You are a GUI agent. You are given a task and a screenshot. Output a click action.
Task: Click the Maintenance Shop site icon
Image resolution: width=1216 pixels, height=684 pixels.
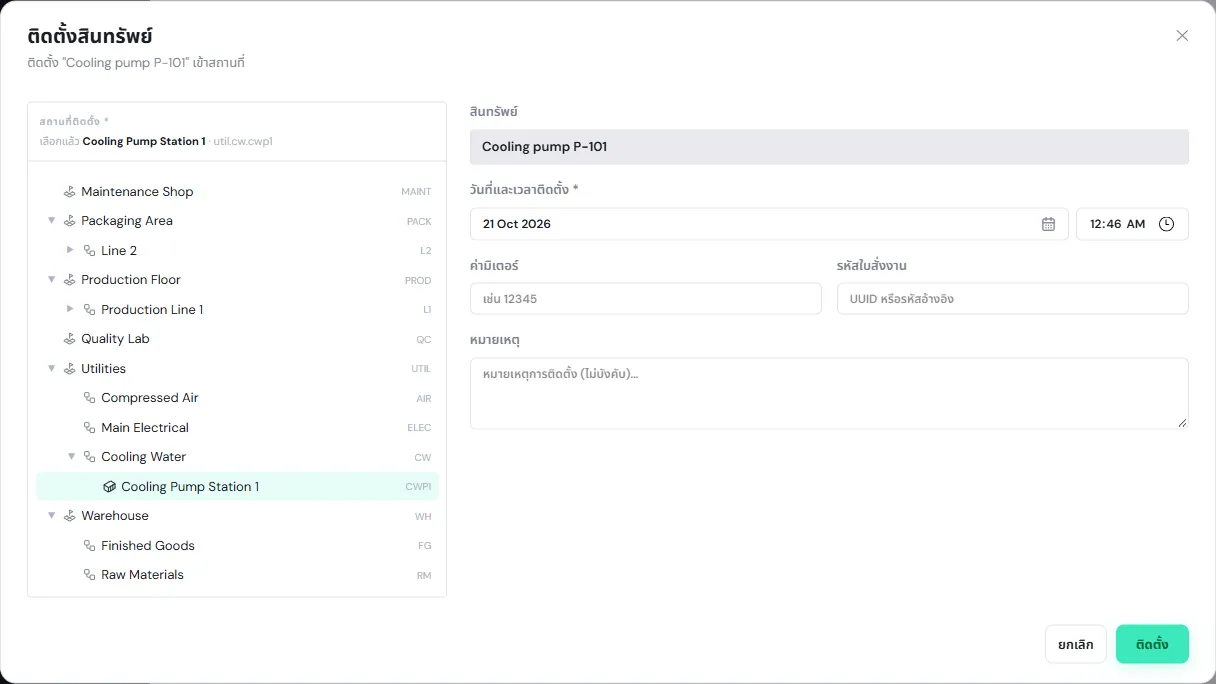[69, 191]
